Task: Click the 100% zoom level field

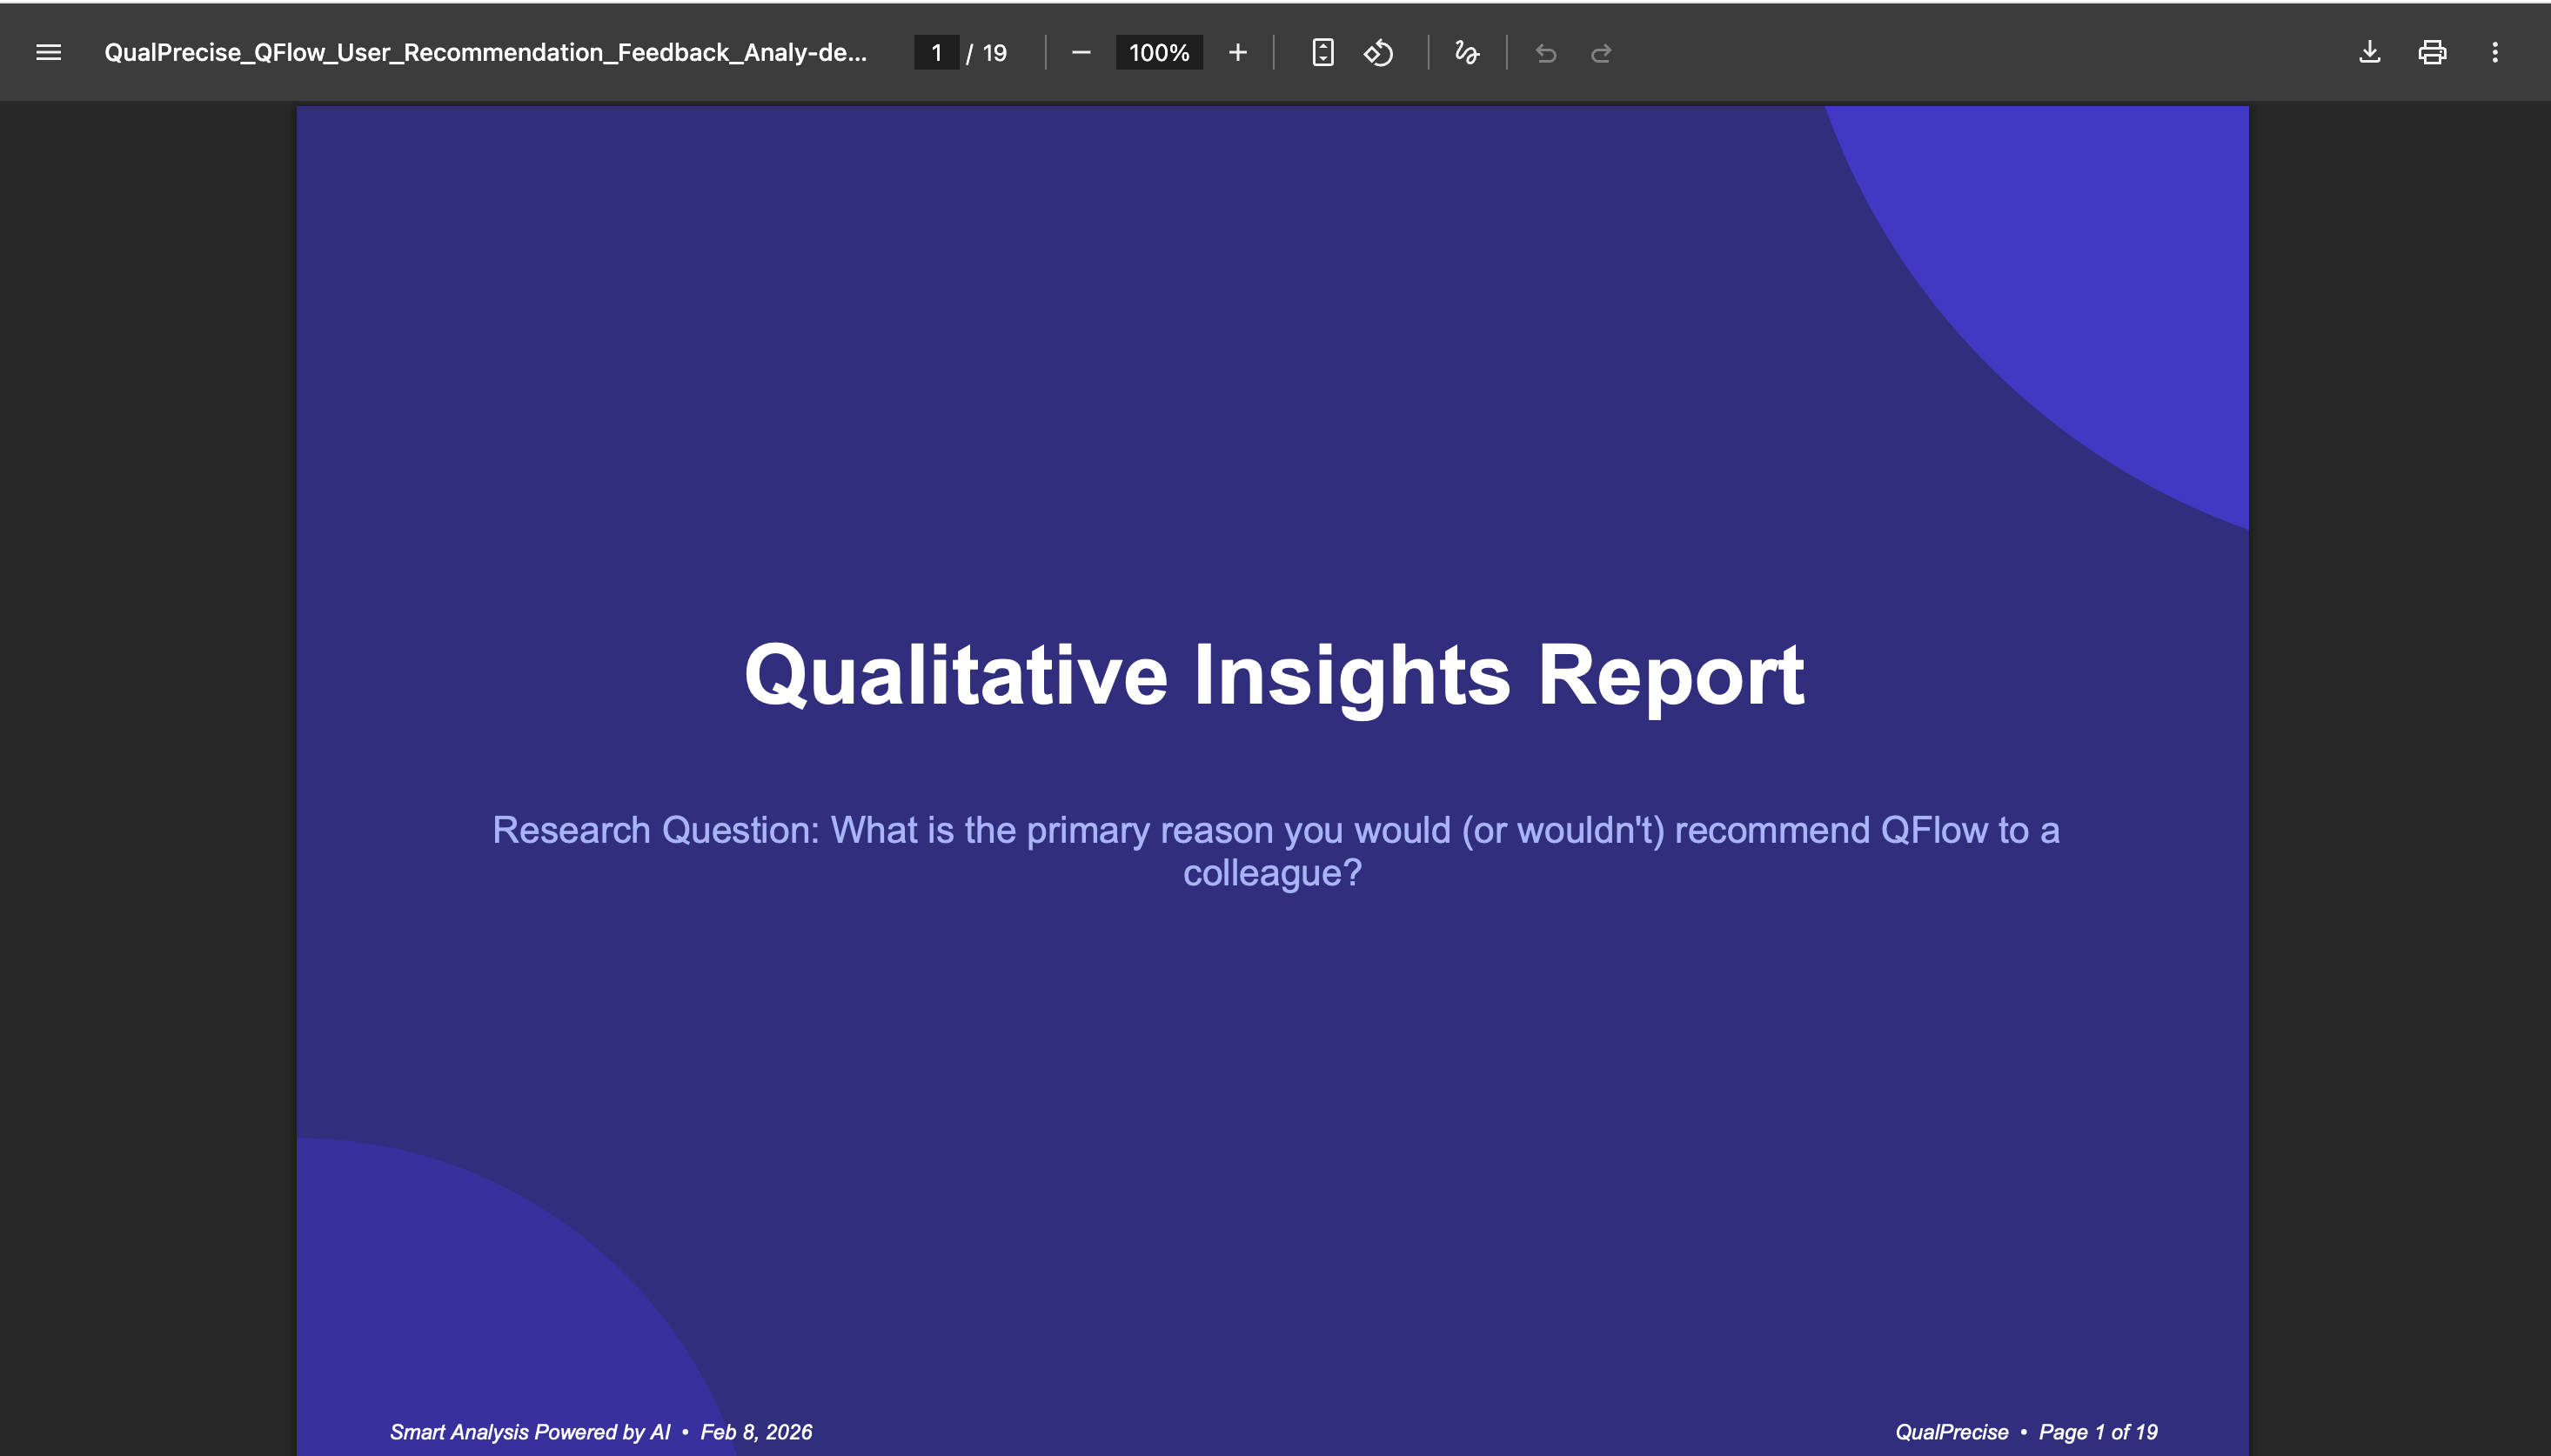Action: pyautogui.click(x=1158, y=52)
